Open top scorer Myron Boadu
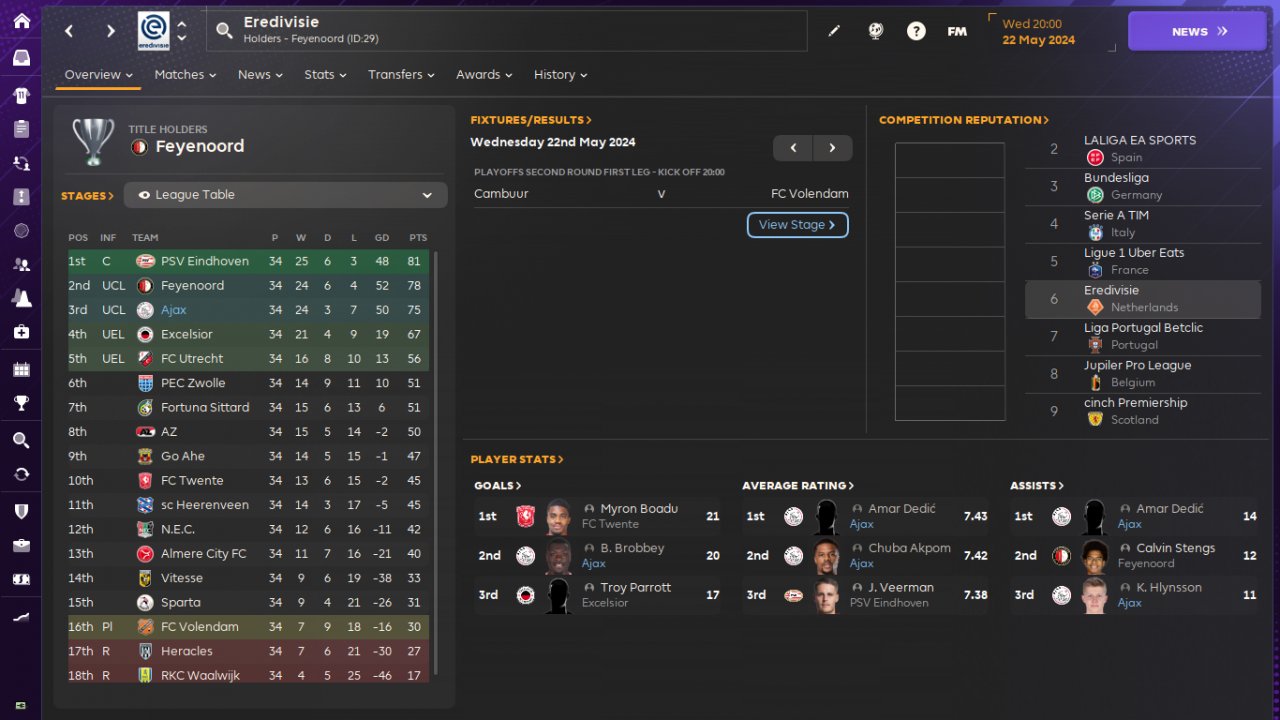This screenshot has height=720, width=1280. pos(639,509)
